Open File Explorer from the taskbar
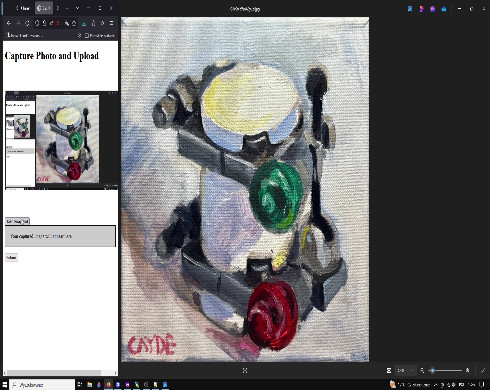The image size is (490, 390). pos(90,385)
